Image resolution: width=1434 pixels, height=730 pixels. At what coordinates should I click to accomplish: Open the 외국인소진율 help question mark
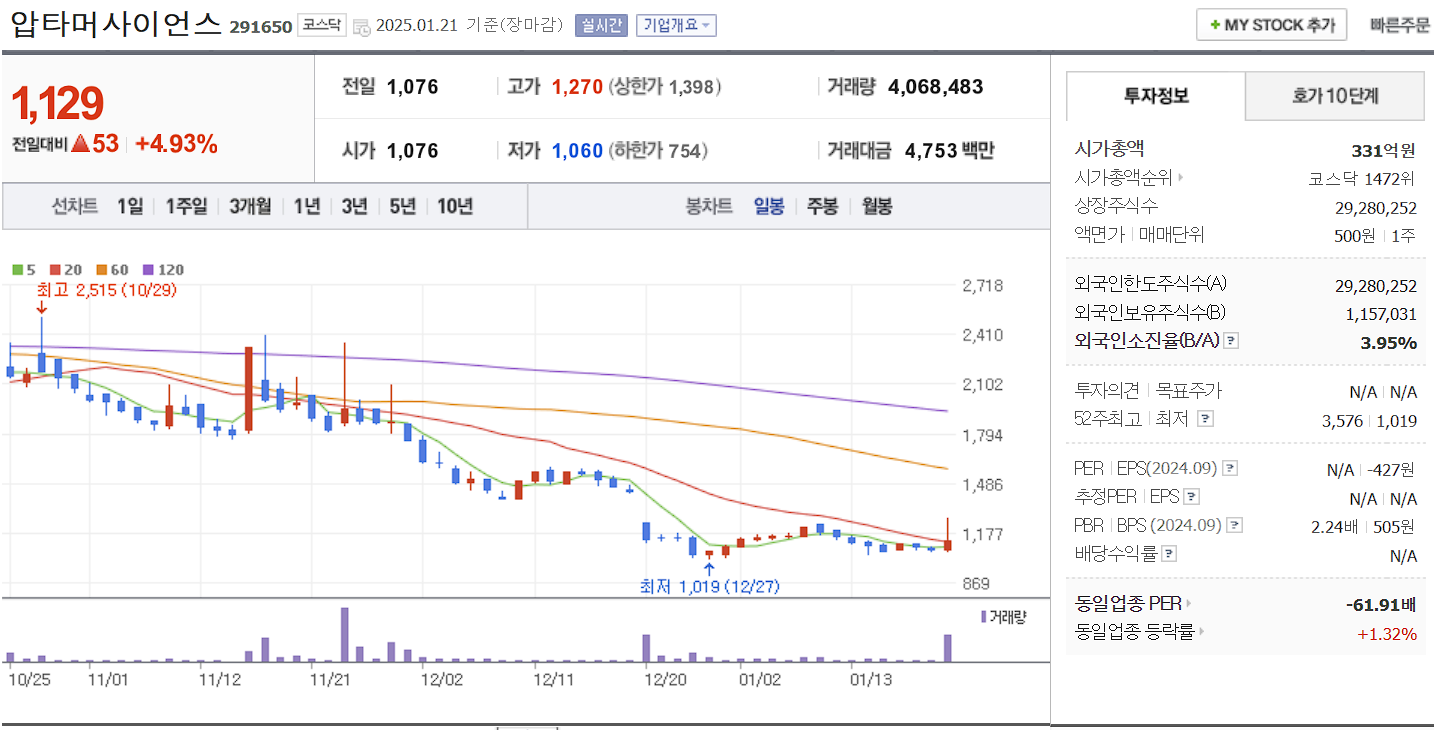[1229, 340]
